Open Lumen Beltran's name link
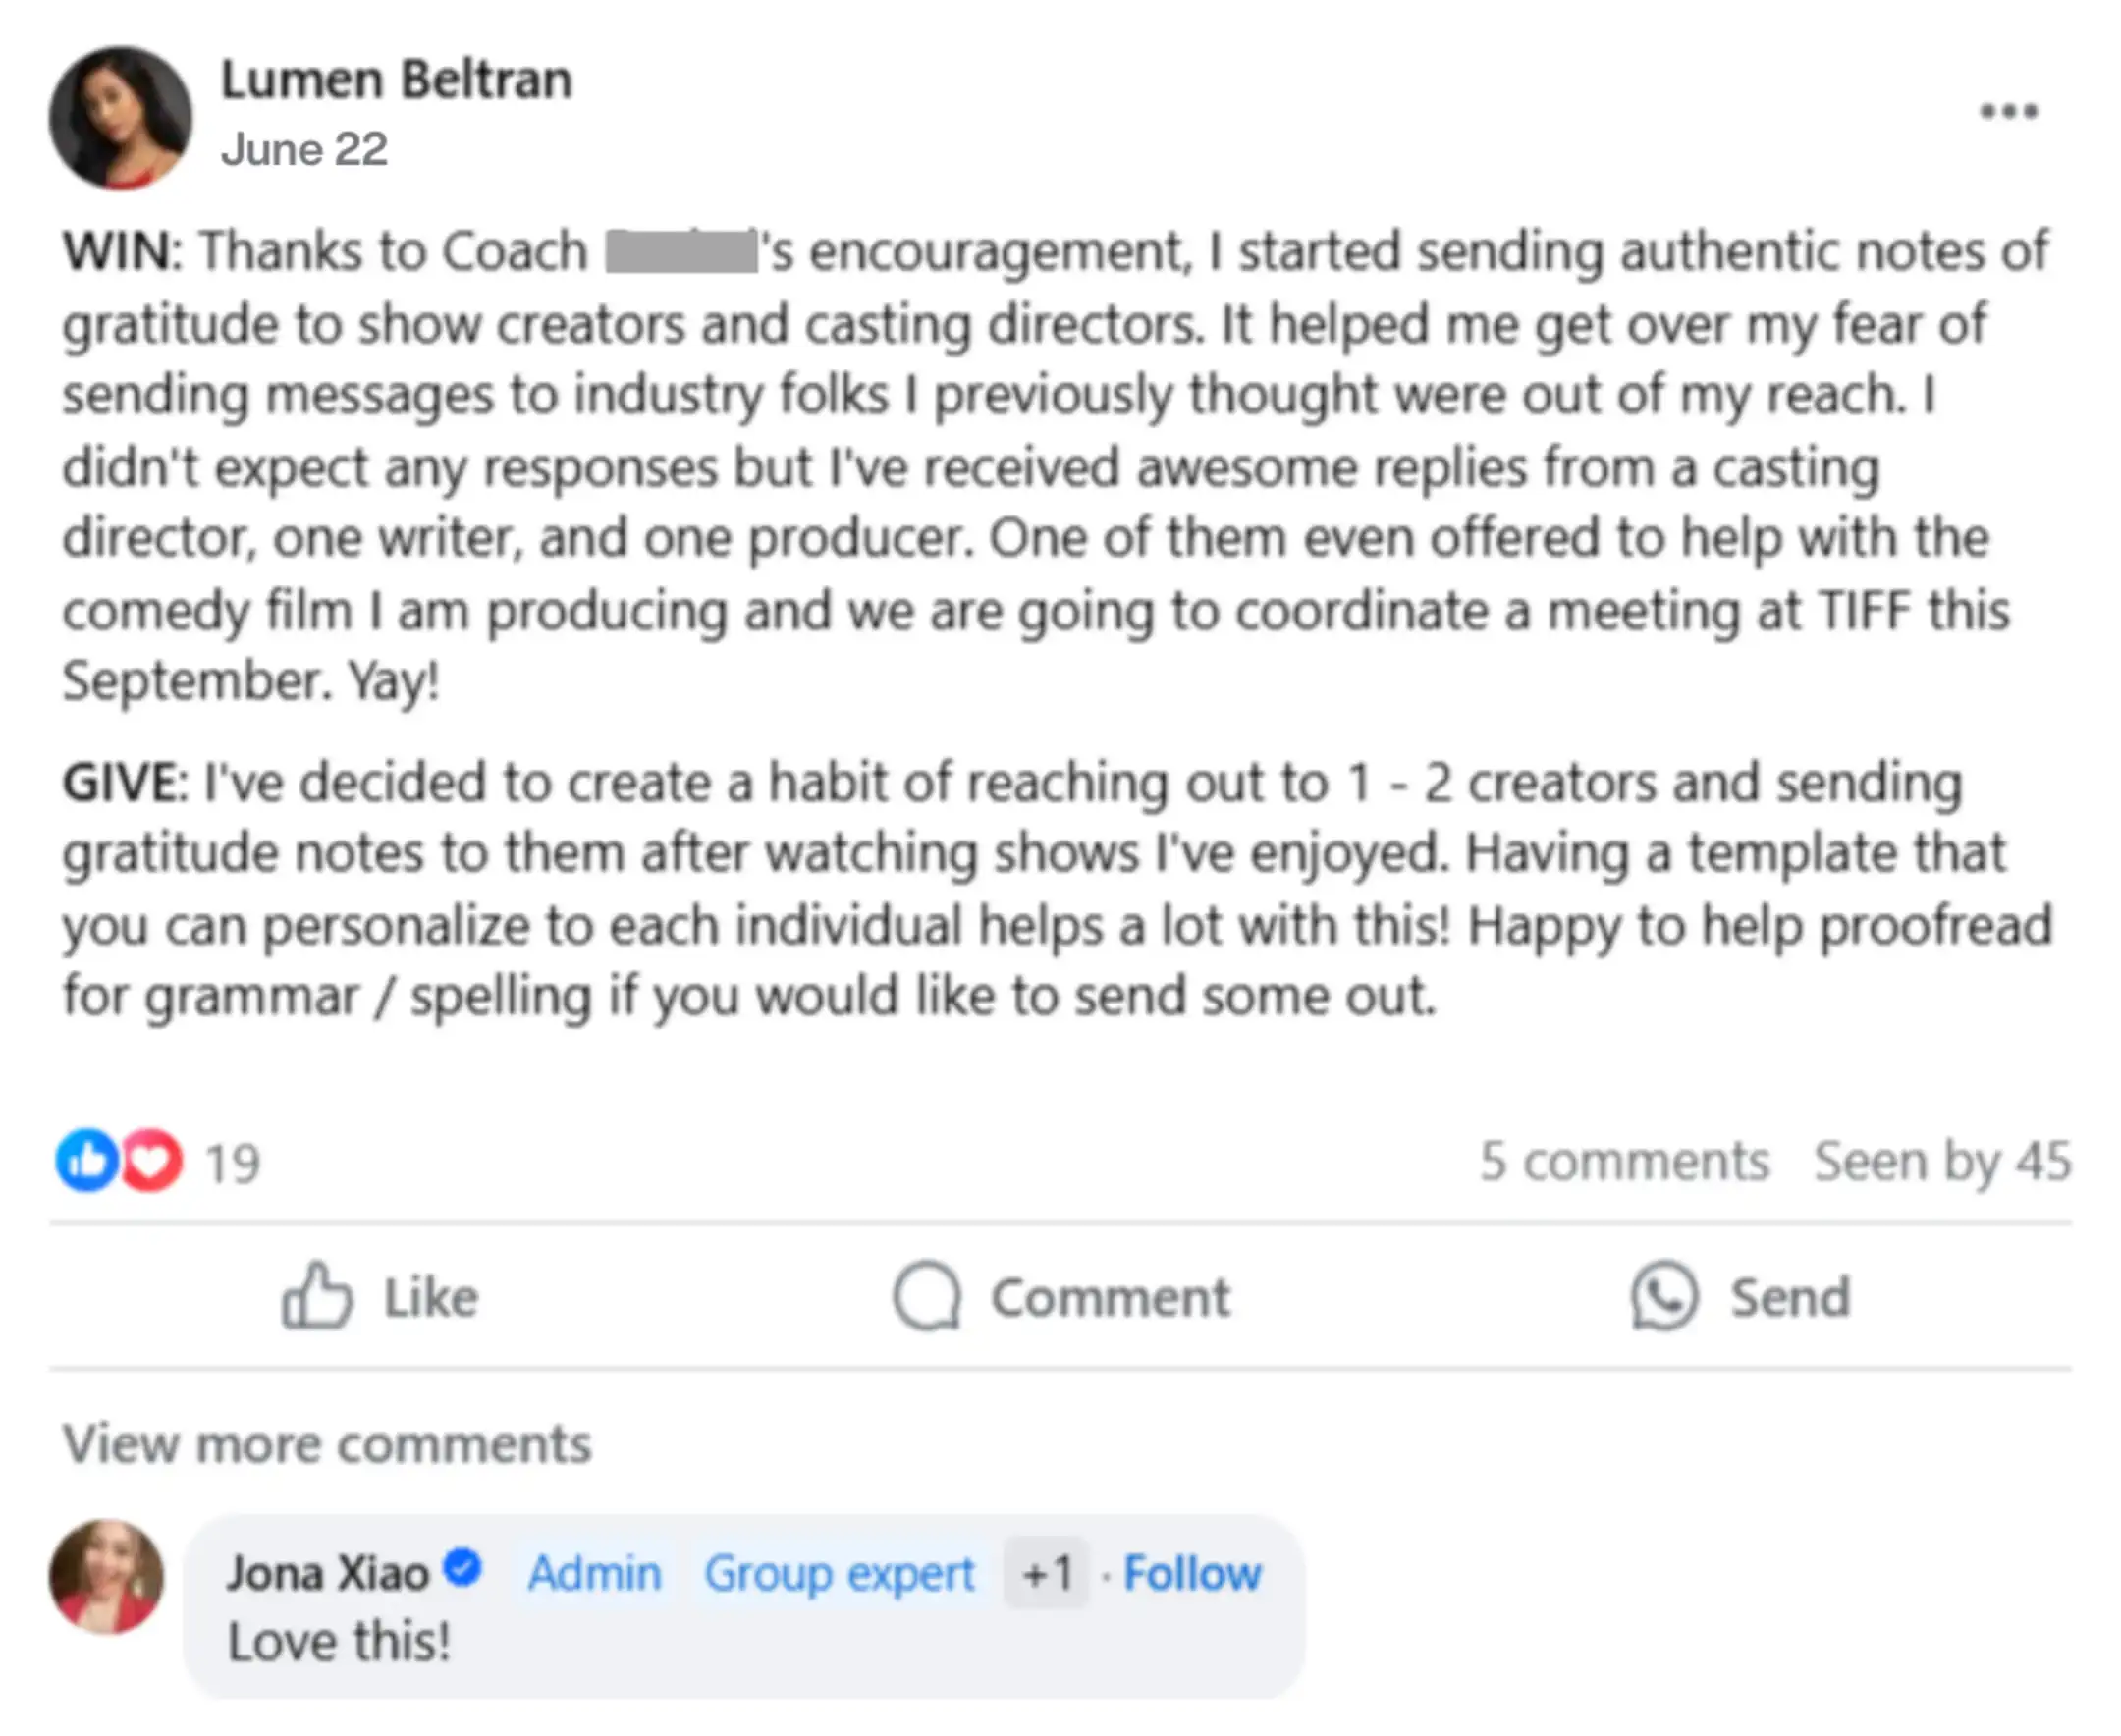The width and height of the screenshot is (2121, 1736). point(396,79)
